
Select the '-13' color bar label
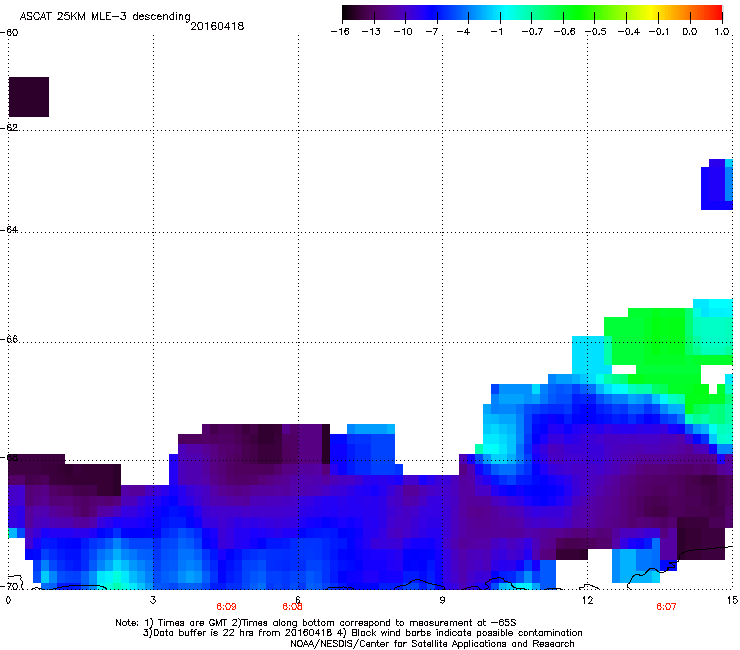[x=371, y=32]
